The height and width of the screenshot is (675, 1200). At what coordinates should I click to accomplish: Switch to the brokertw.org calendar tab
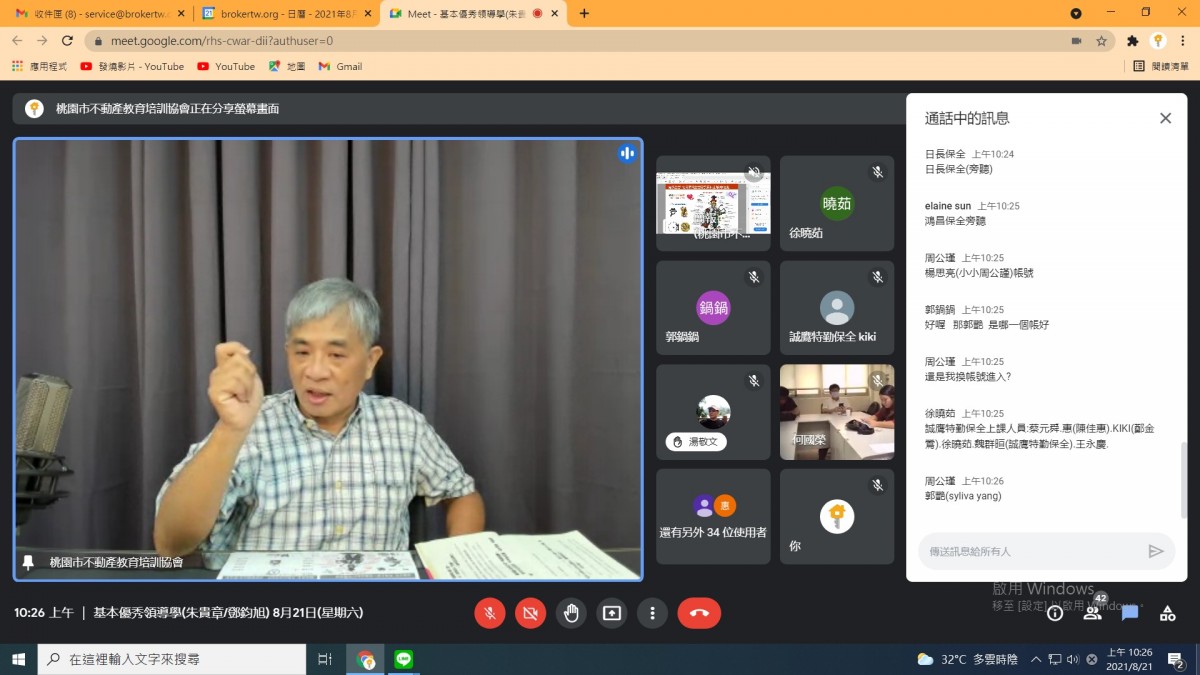[281, 14]
